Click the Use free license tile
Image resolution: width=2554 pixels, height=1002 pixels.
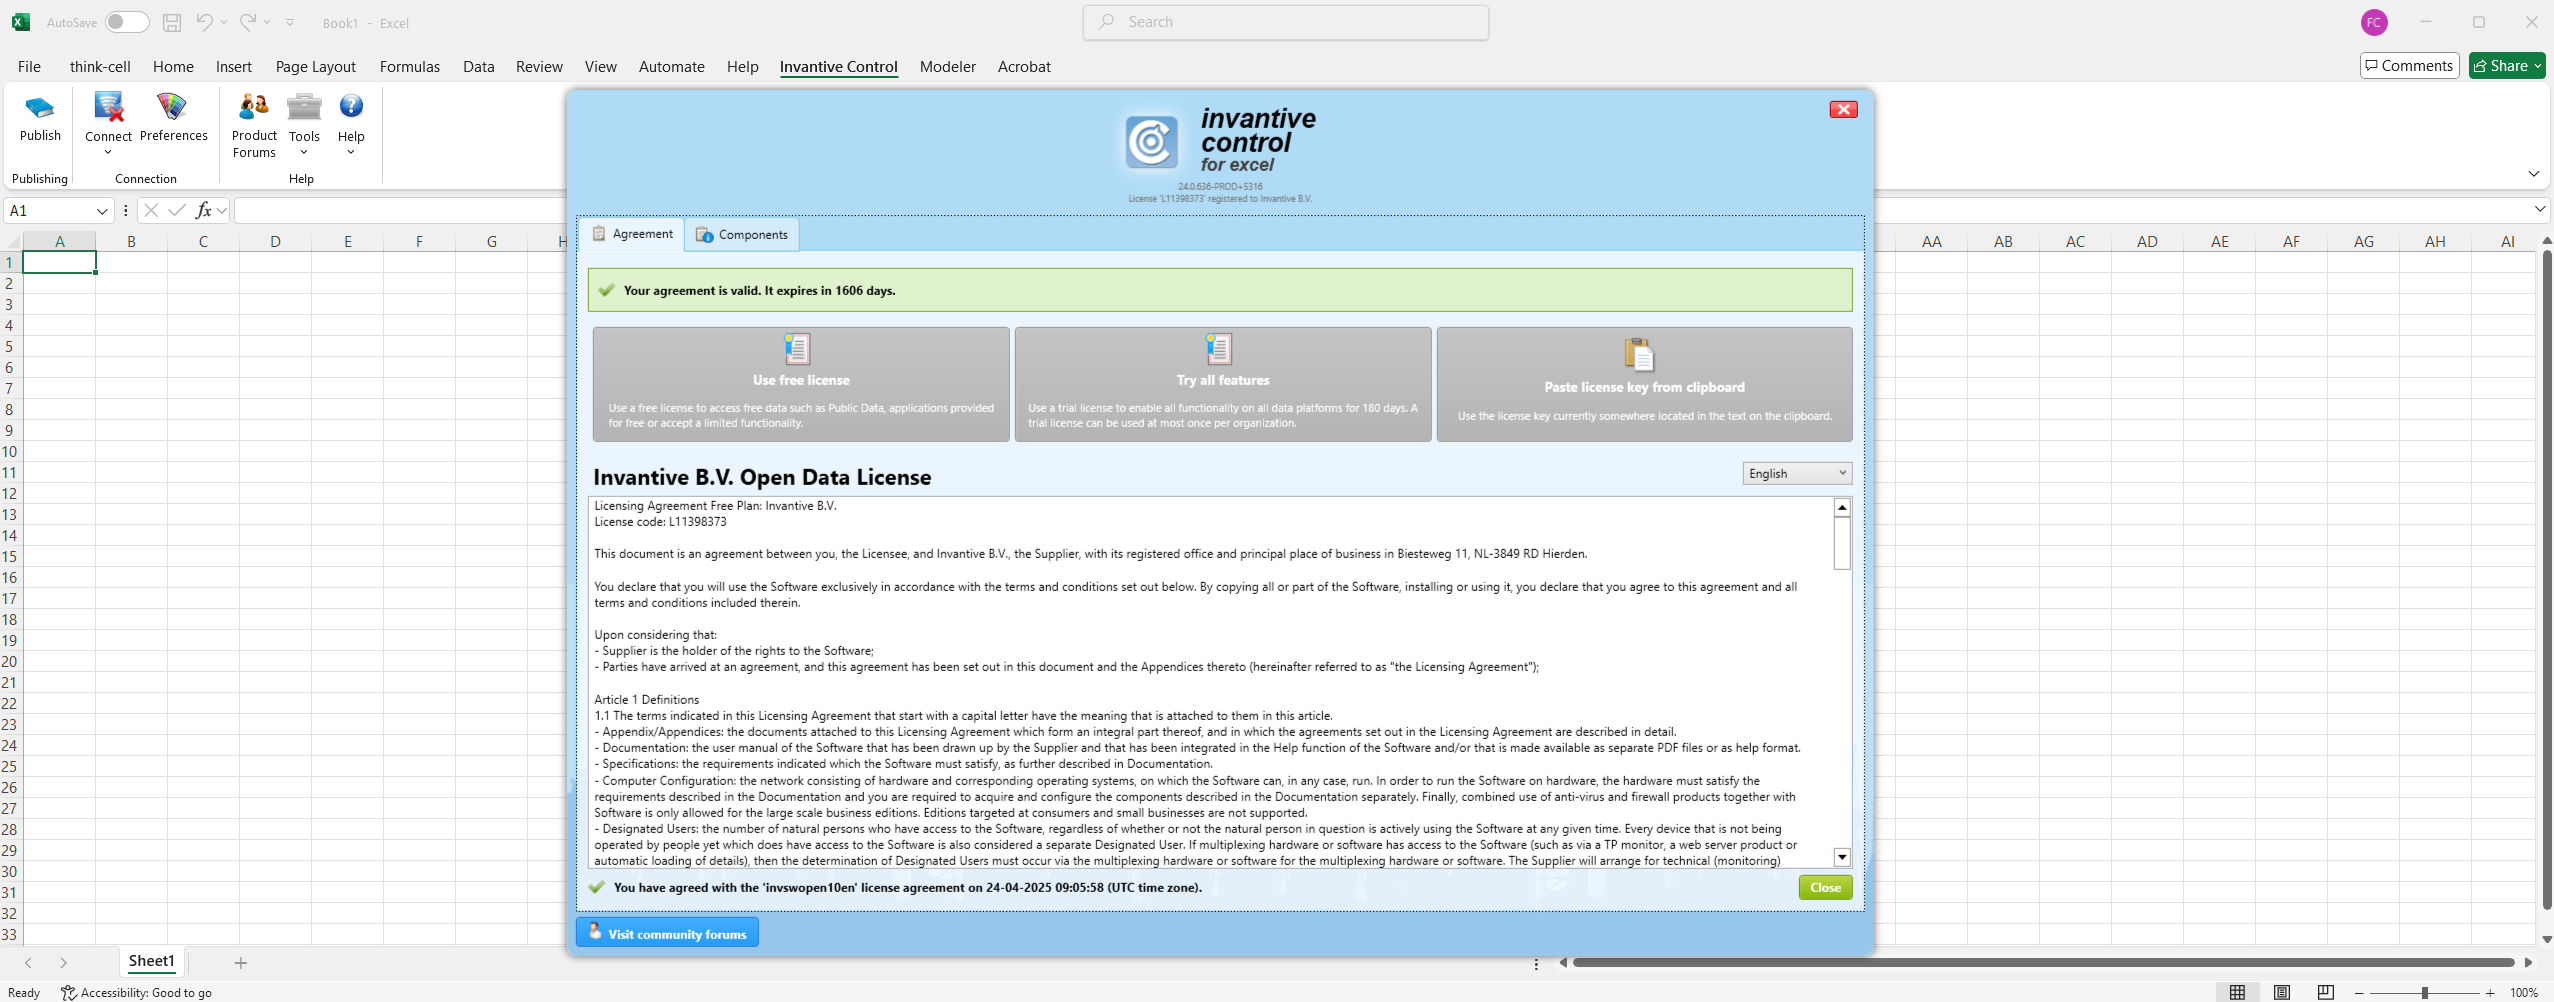pyautogui.click(x=801, y=384)
